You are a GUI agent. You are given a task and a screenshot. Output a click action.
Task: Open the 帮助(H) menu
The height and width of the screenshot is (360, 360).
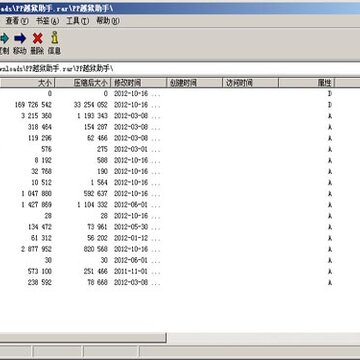click(108, 21)
